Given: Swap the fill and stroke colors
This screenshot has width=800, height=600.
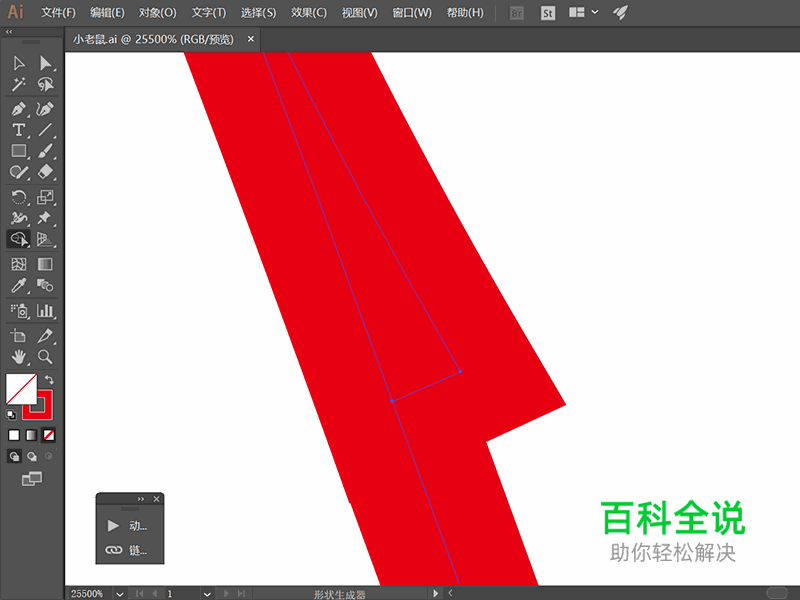Looking at the screenshot, I should point(47,378).
